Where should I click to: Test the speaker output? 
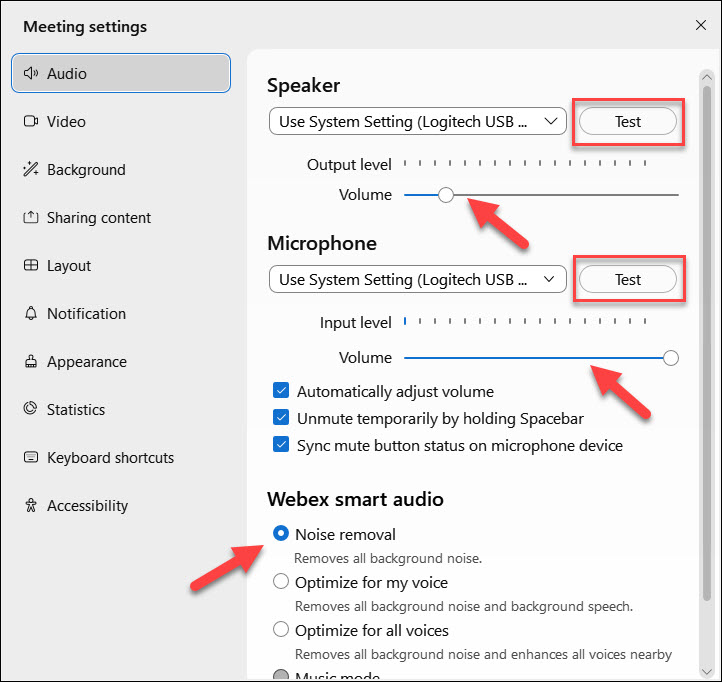628,122
